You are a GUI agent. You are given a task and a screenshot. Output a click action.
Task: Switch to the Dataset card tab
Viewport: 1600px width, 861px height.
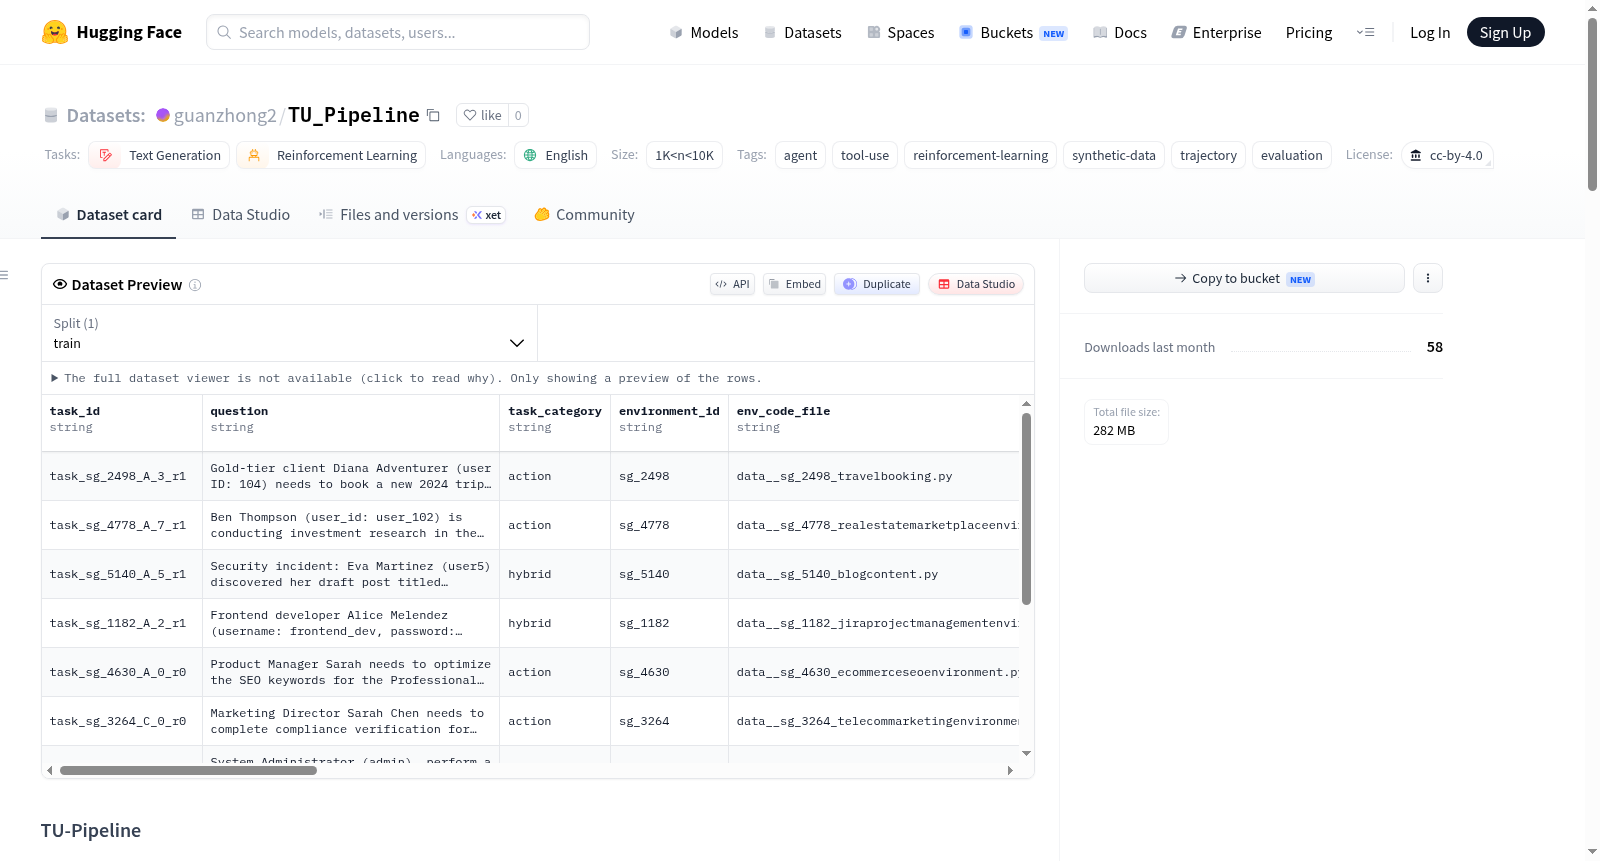pos(108,215)
